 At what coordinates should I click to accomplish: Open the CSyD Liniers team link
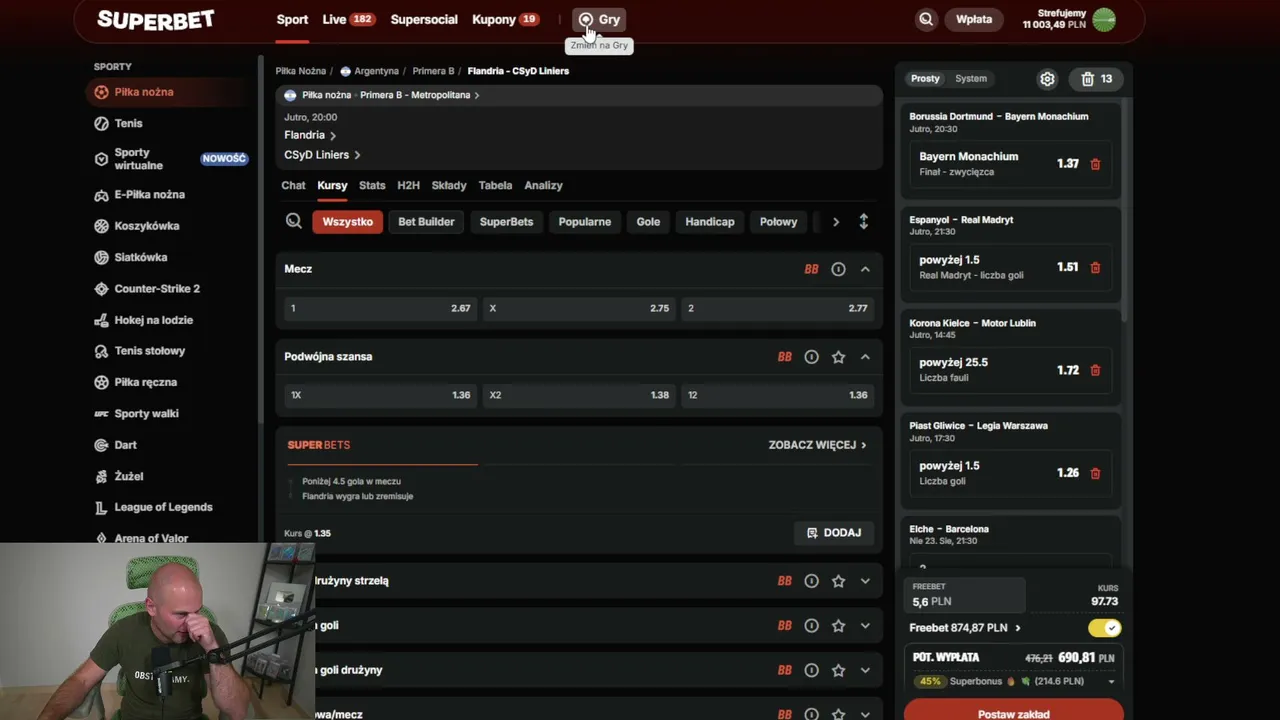point(322,155)
